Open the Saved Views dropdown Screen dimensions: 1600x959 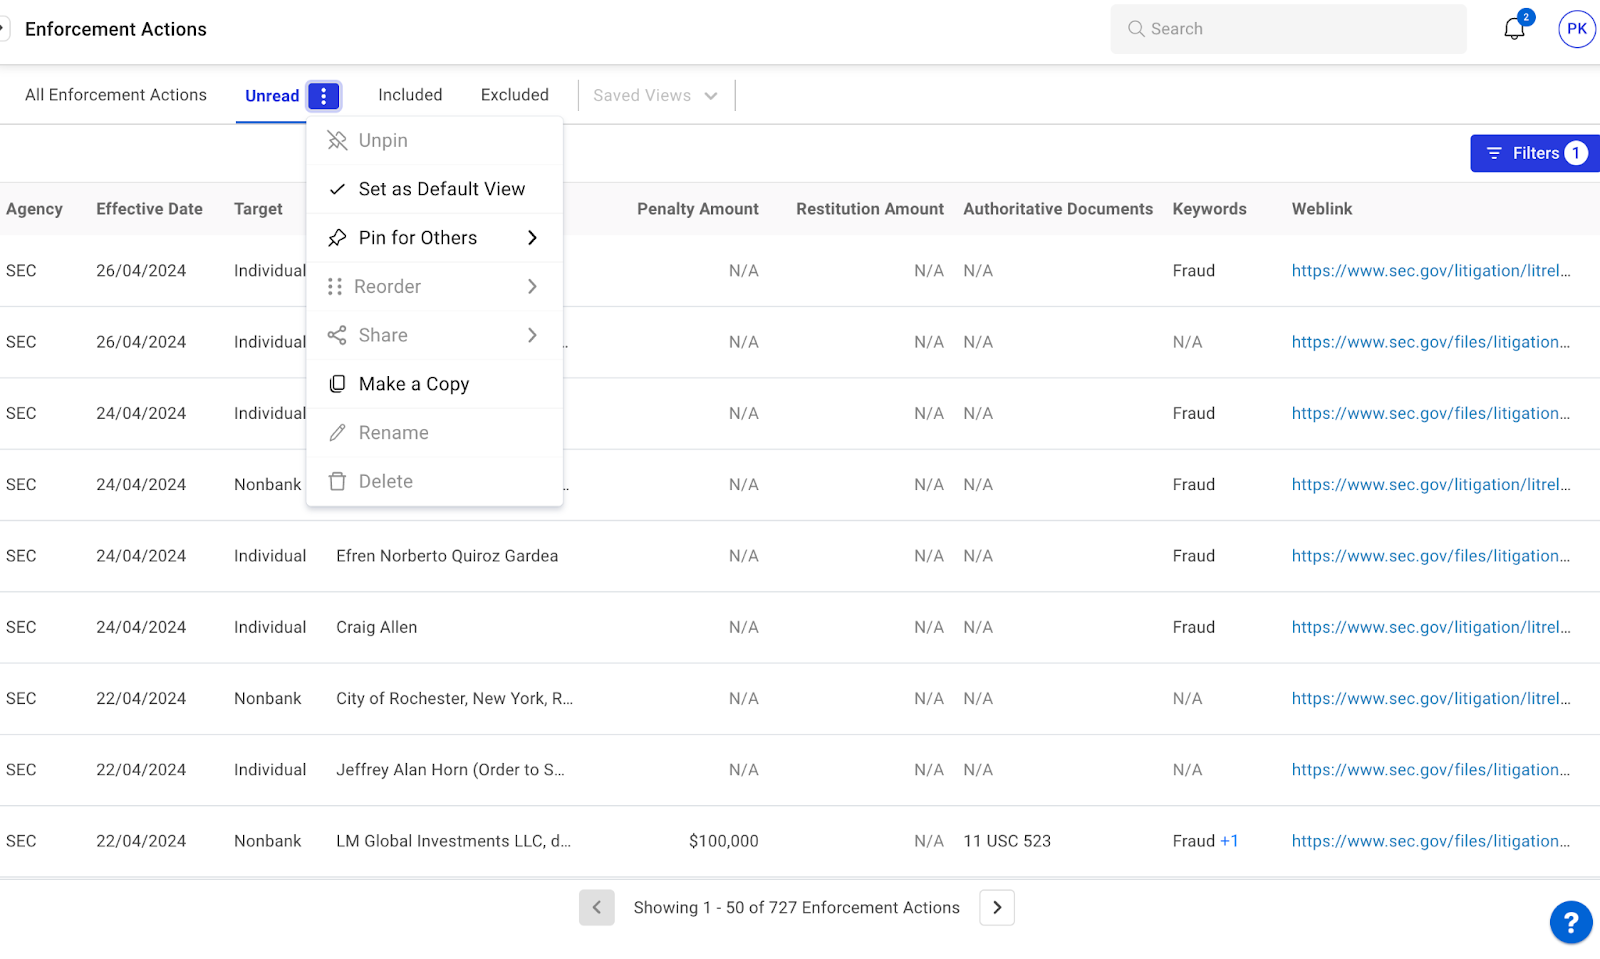pos(655,96)
